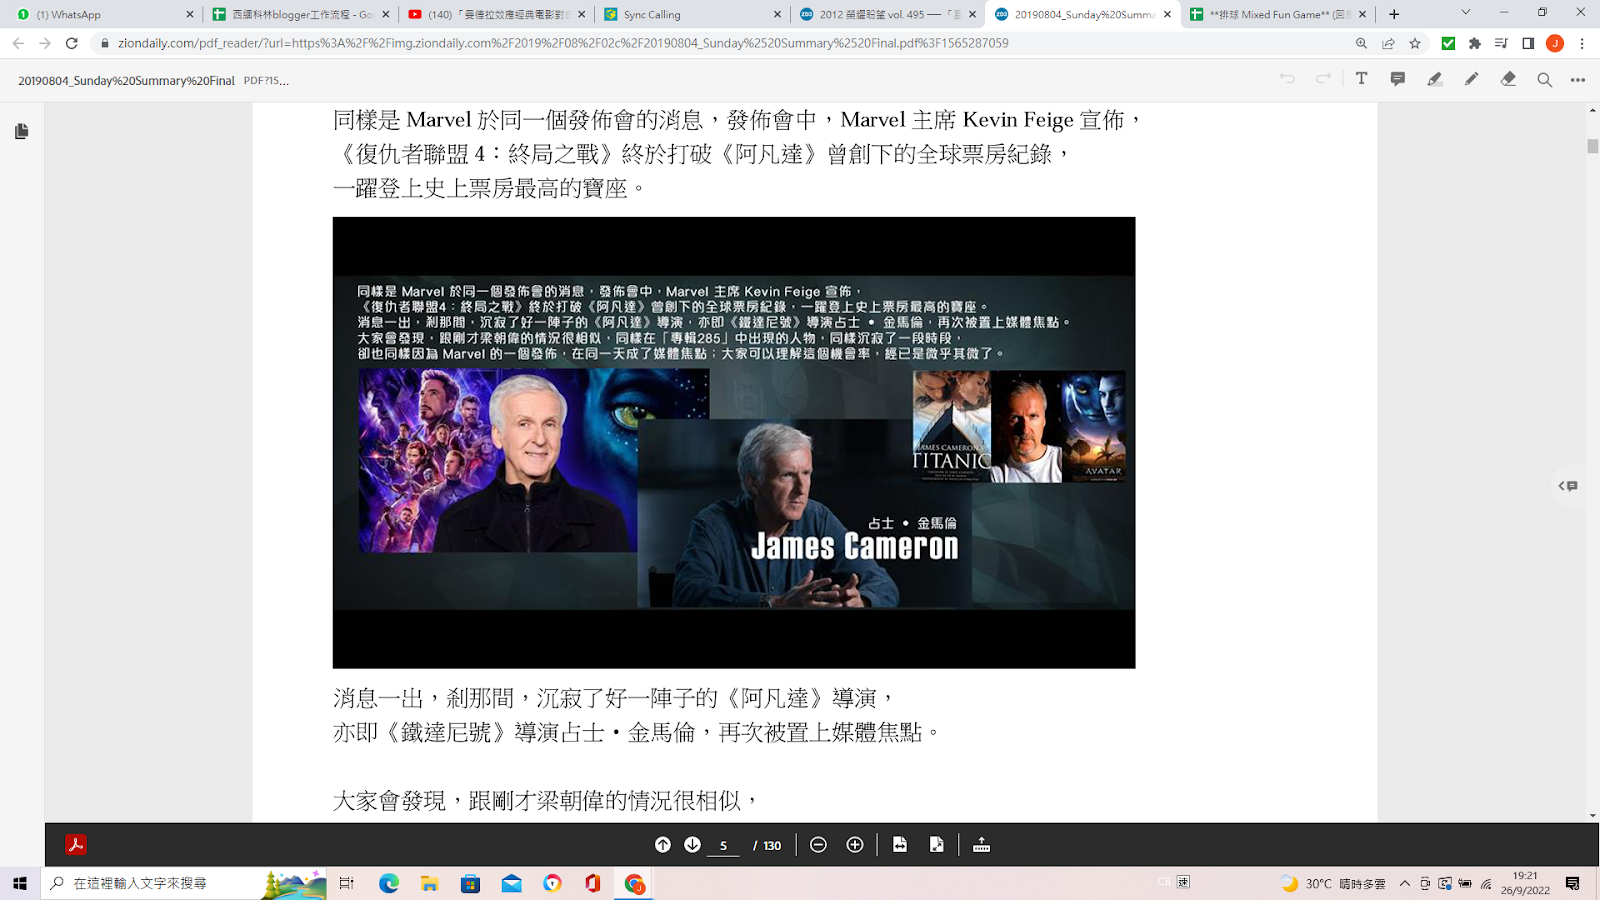Open the PDF toolbar more options menu
1600x900 pixels.
pyautogui.click(x=1578, y=80)
